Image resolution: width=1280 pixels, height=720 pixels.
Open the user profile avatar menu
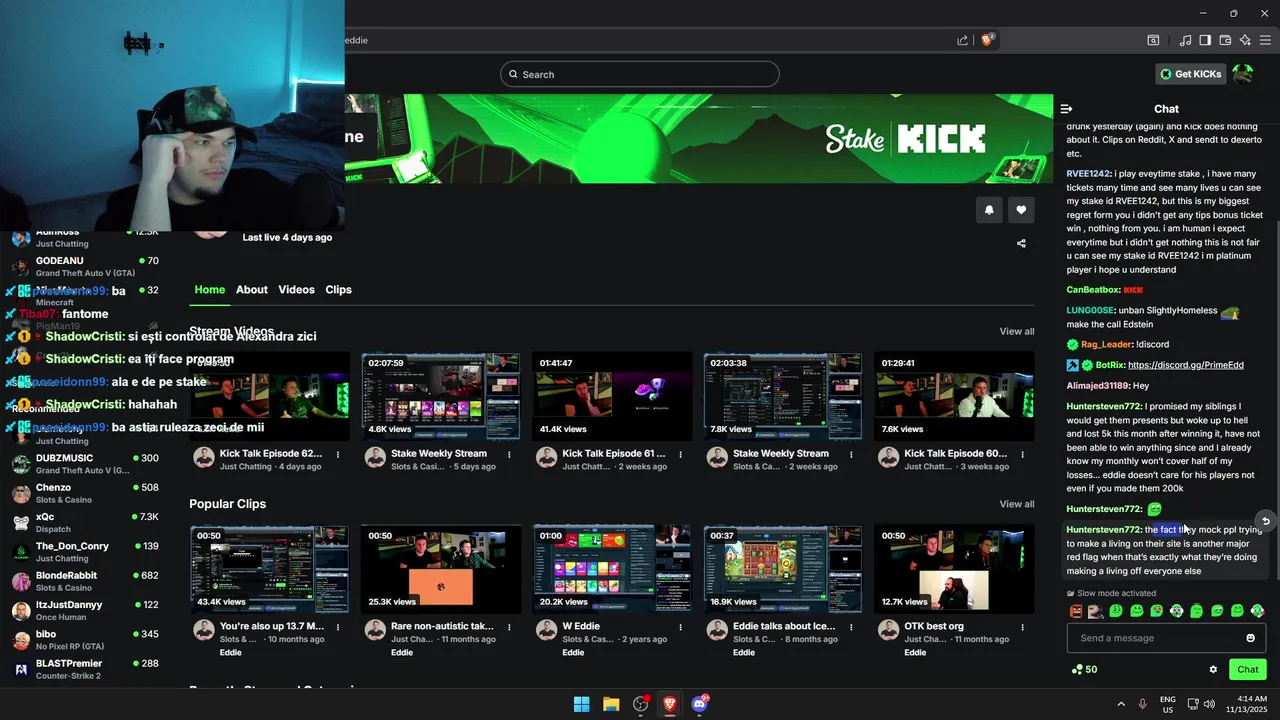pos(1242,74)
